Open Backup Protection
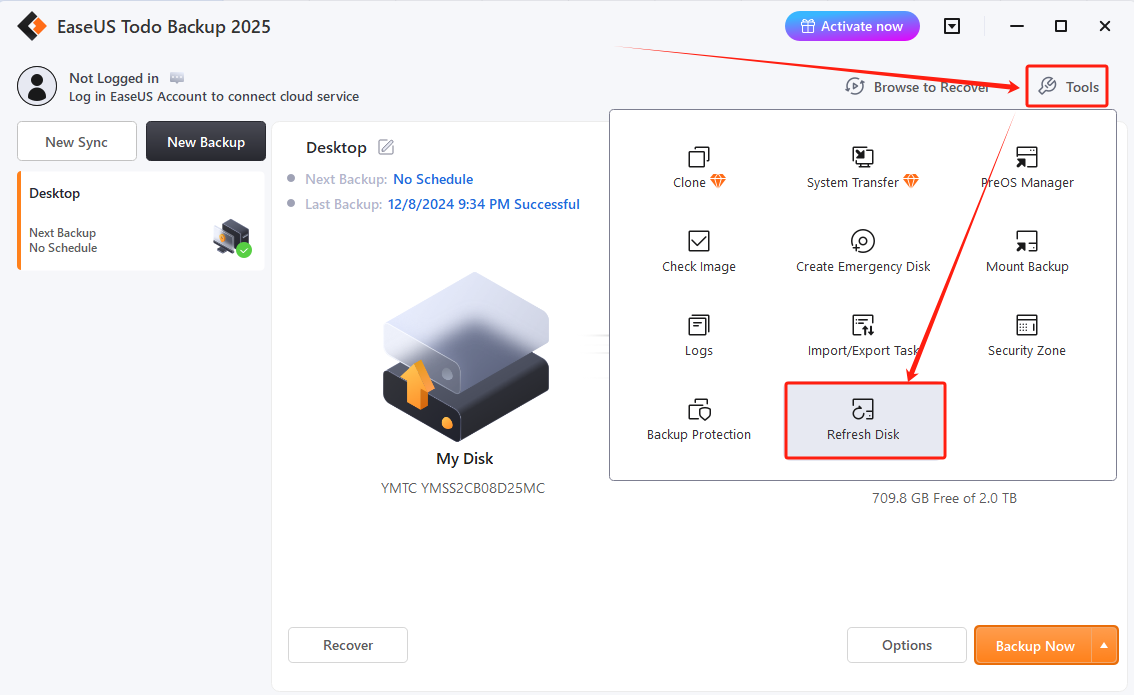 [x=699, y=419]
